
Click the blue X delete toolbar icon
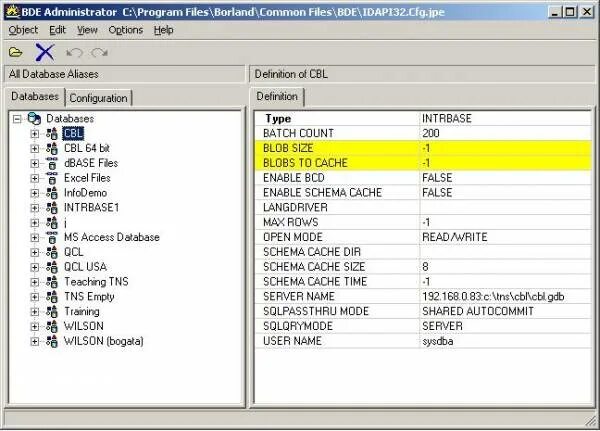pos(45,52)
